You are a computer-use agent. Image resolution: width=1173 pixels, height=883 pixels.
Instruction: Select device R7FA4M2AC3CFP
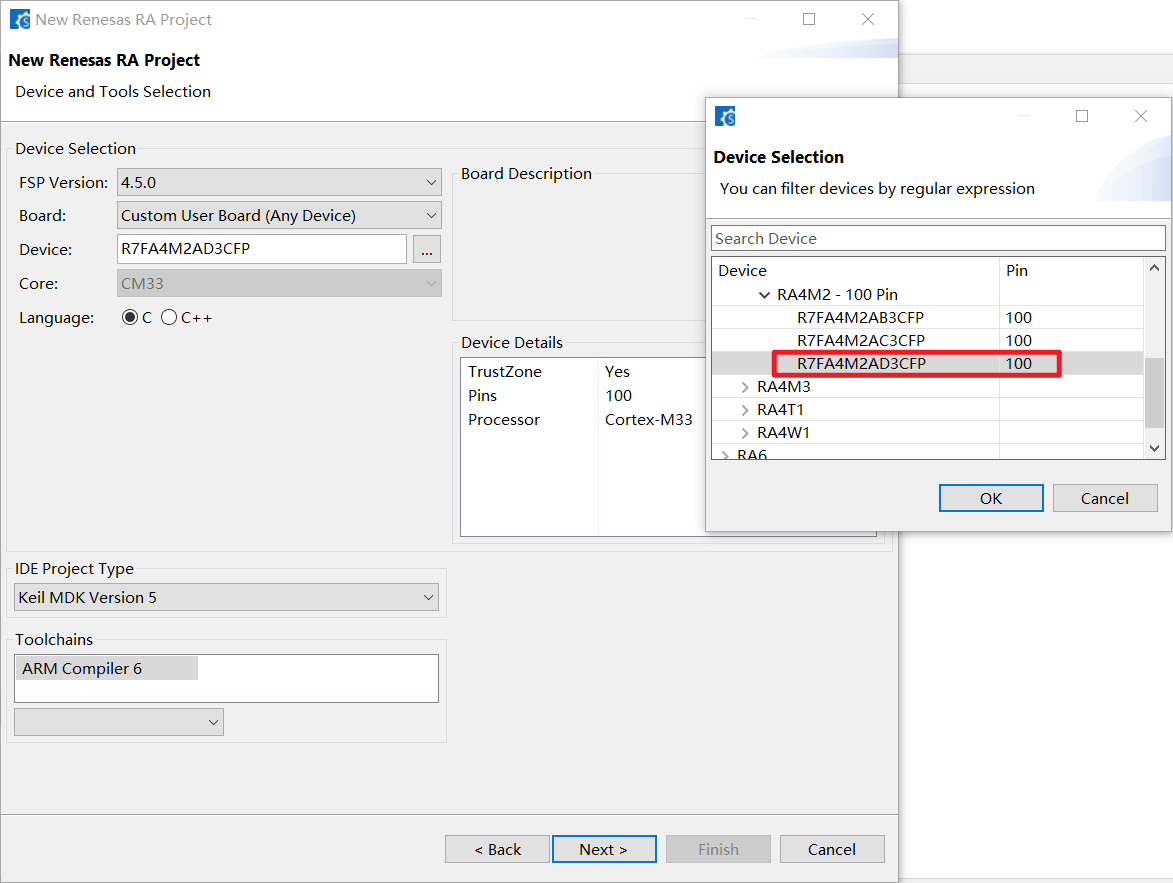tap(860, 340)
